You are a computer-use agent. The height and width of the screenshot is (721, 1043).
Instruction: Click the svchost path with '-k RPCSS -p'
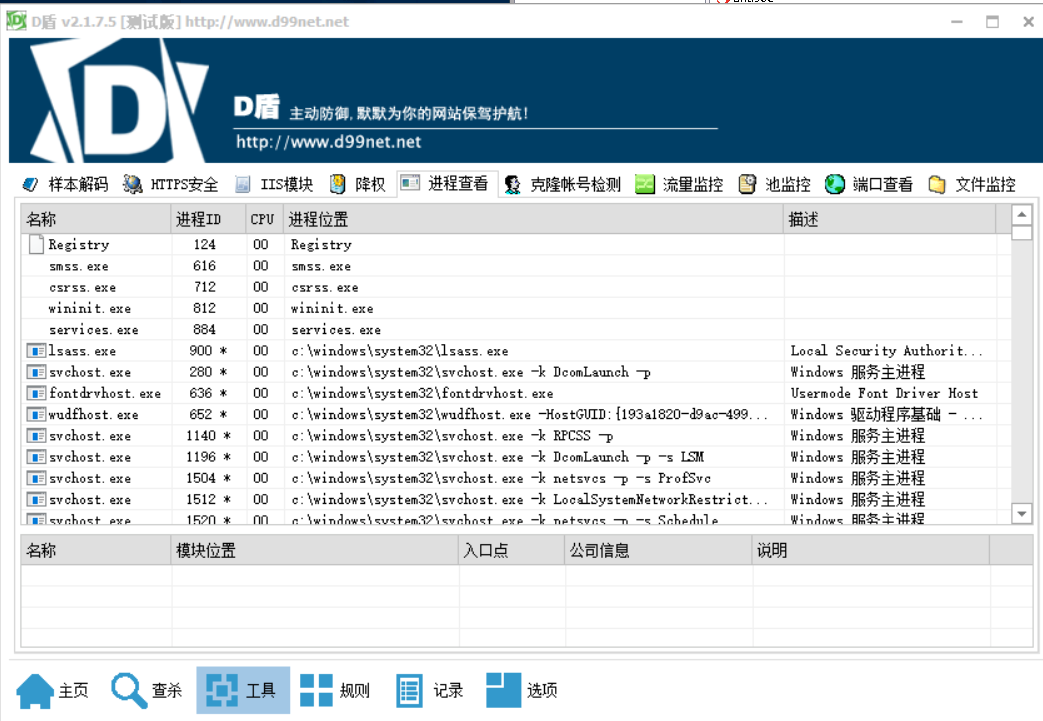tap(452, 436)
